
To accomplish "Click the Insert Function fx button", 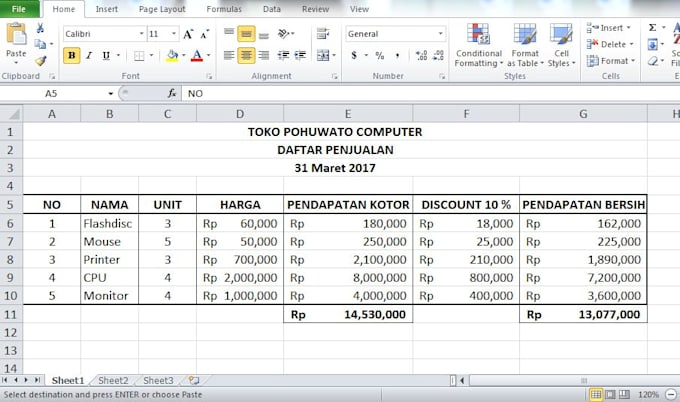I will pos(172,93).
